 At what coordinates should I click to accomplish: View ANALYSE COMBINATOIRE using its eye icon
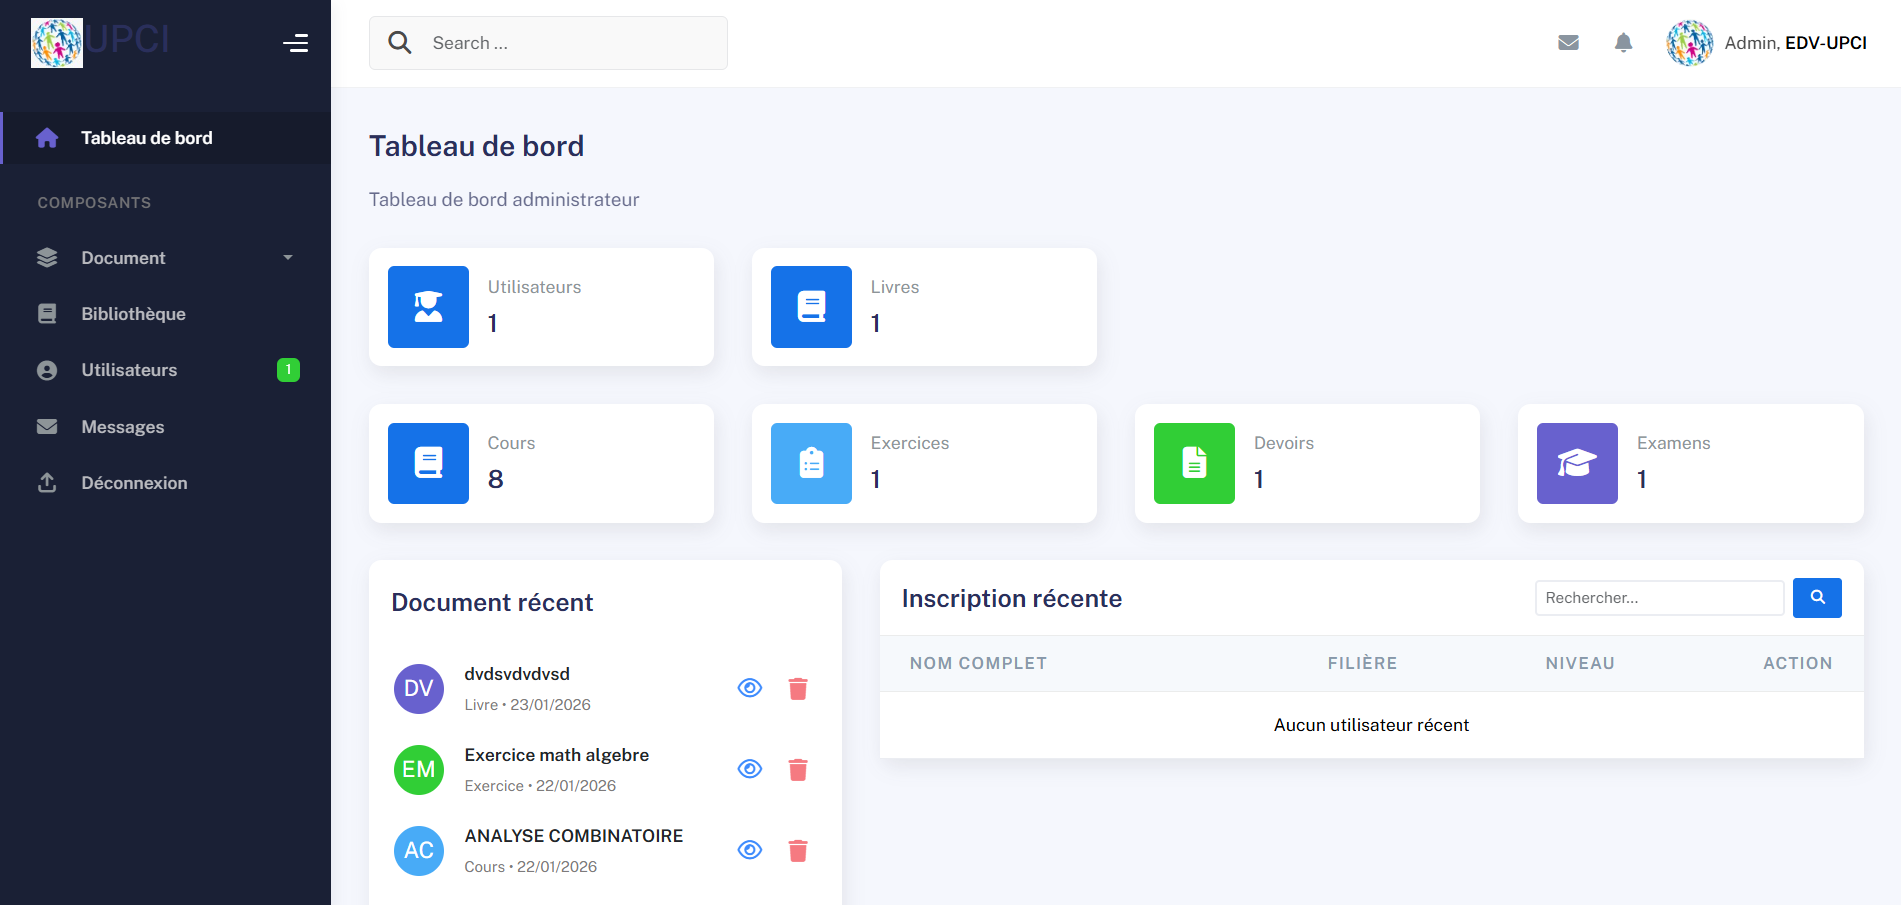coord(750,849)
